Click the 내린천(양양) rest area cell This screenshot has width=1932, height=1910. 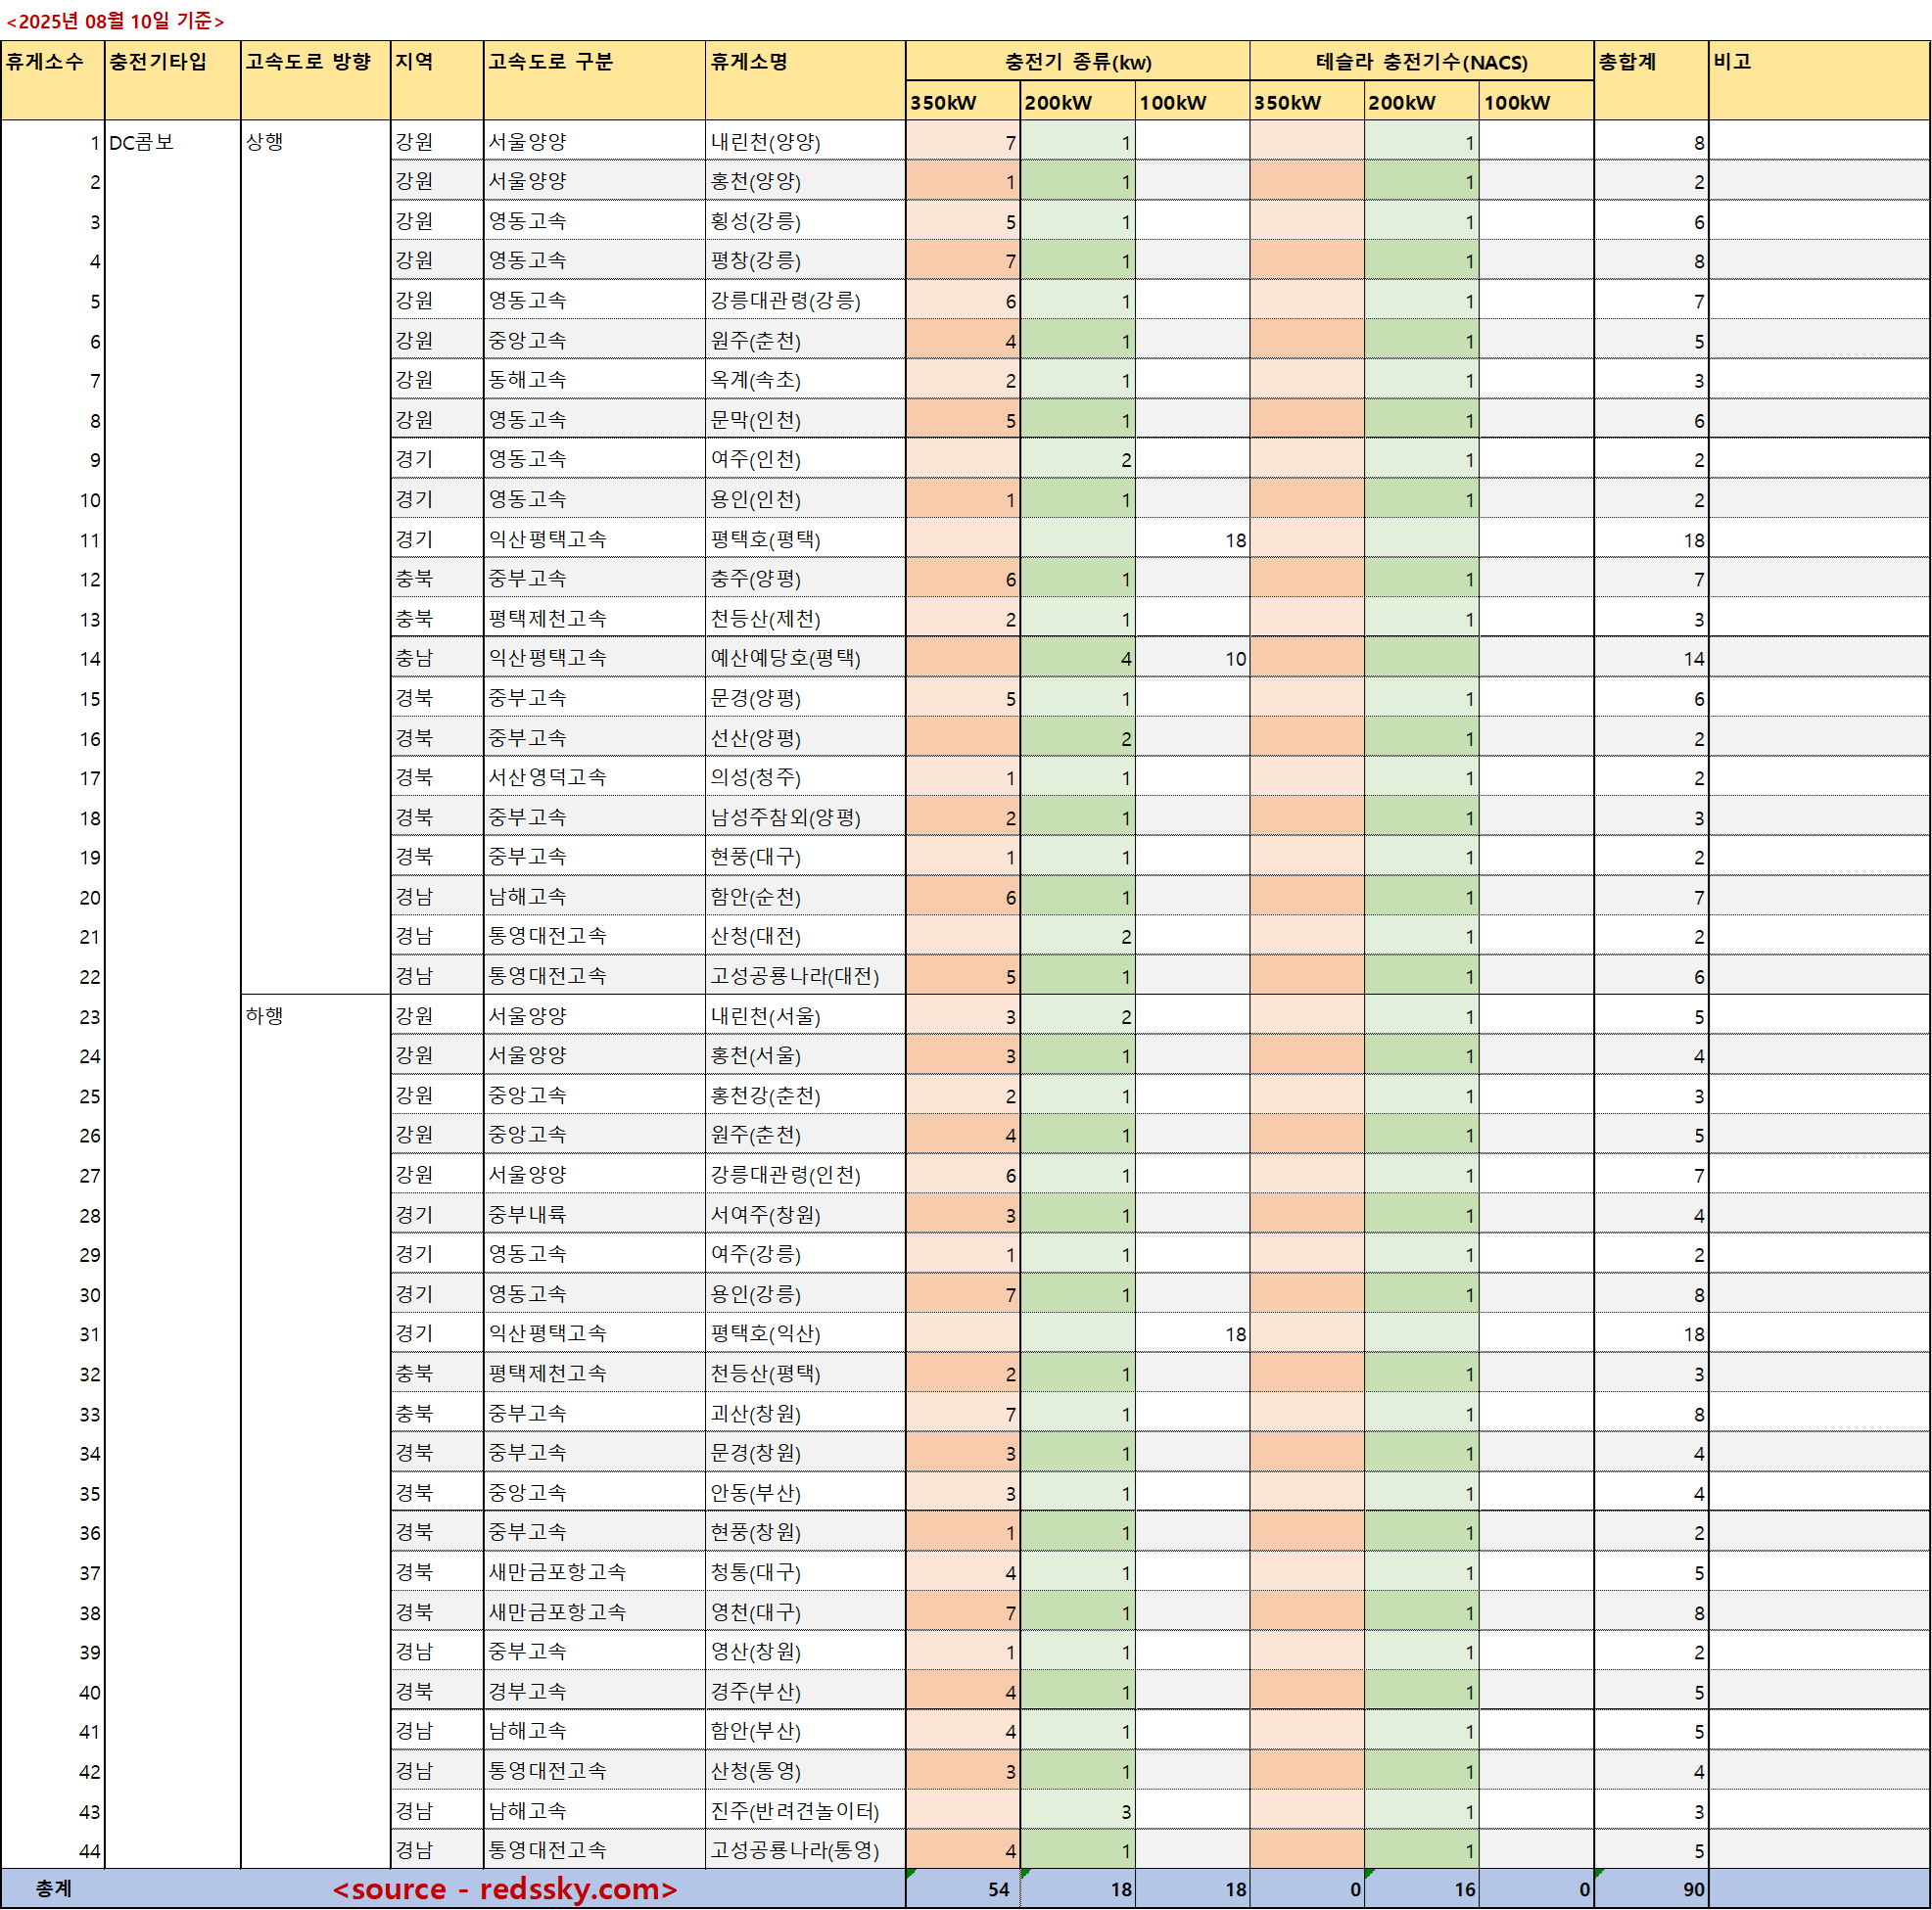[x=765, y=142]
